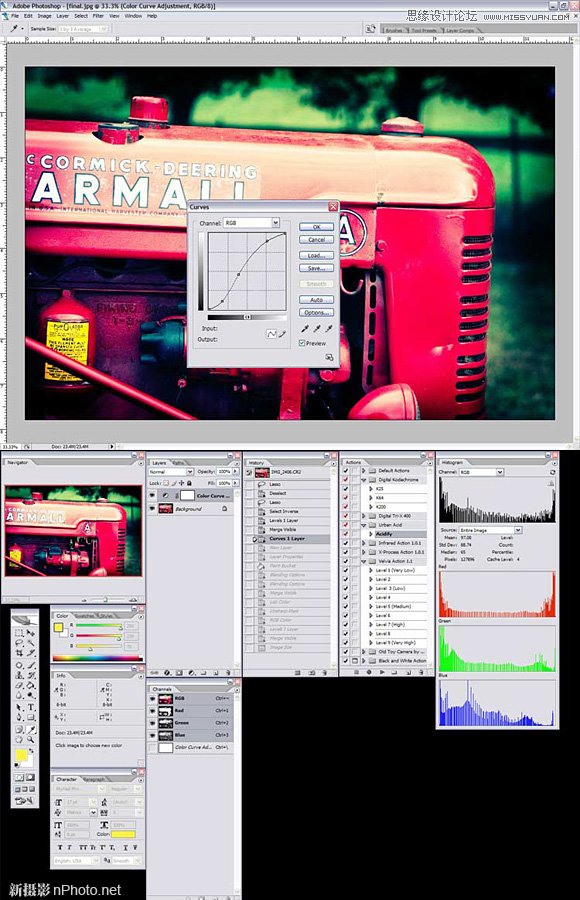Click the pencil draw-curve icon in Curves dialog
This screenshot has height=900, width=580.
(x=282, y=333)
